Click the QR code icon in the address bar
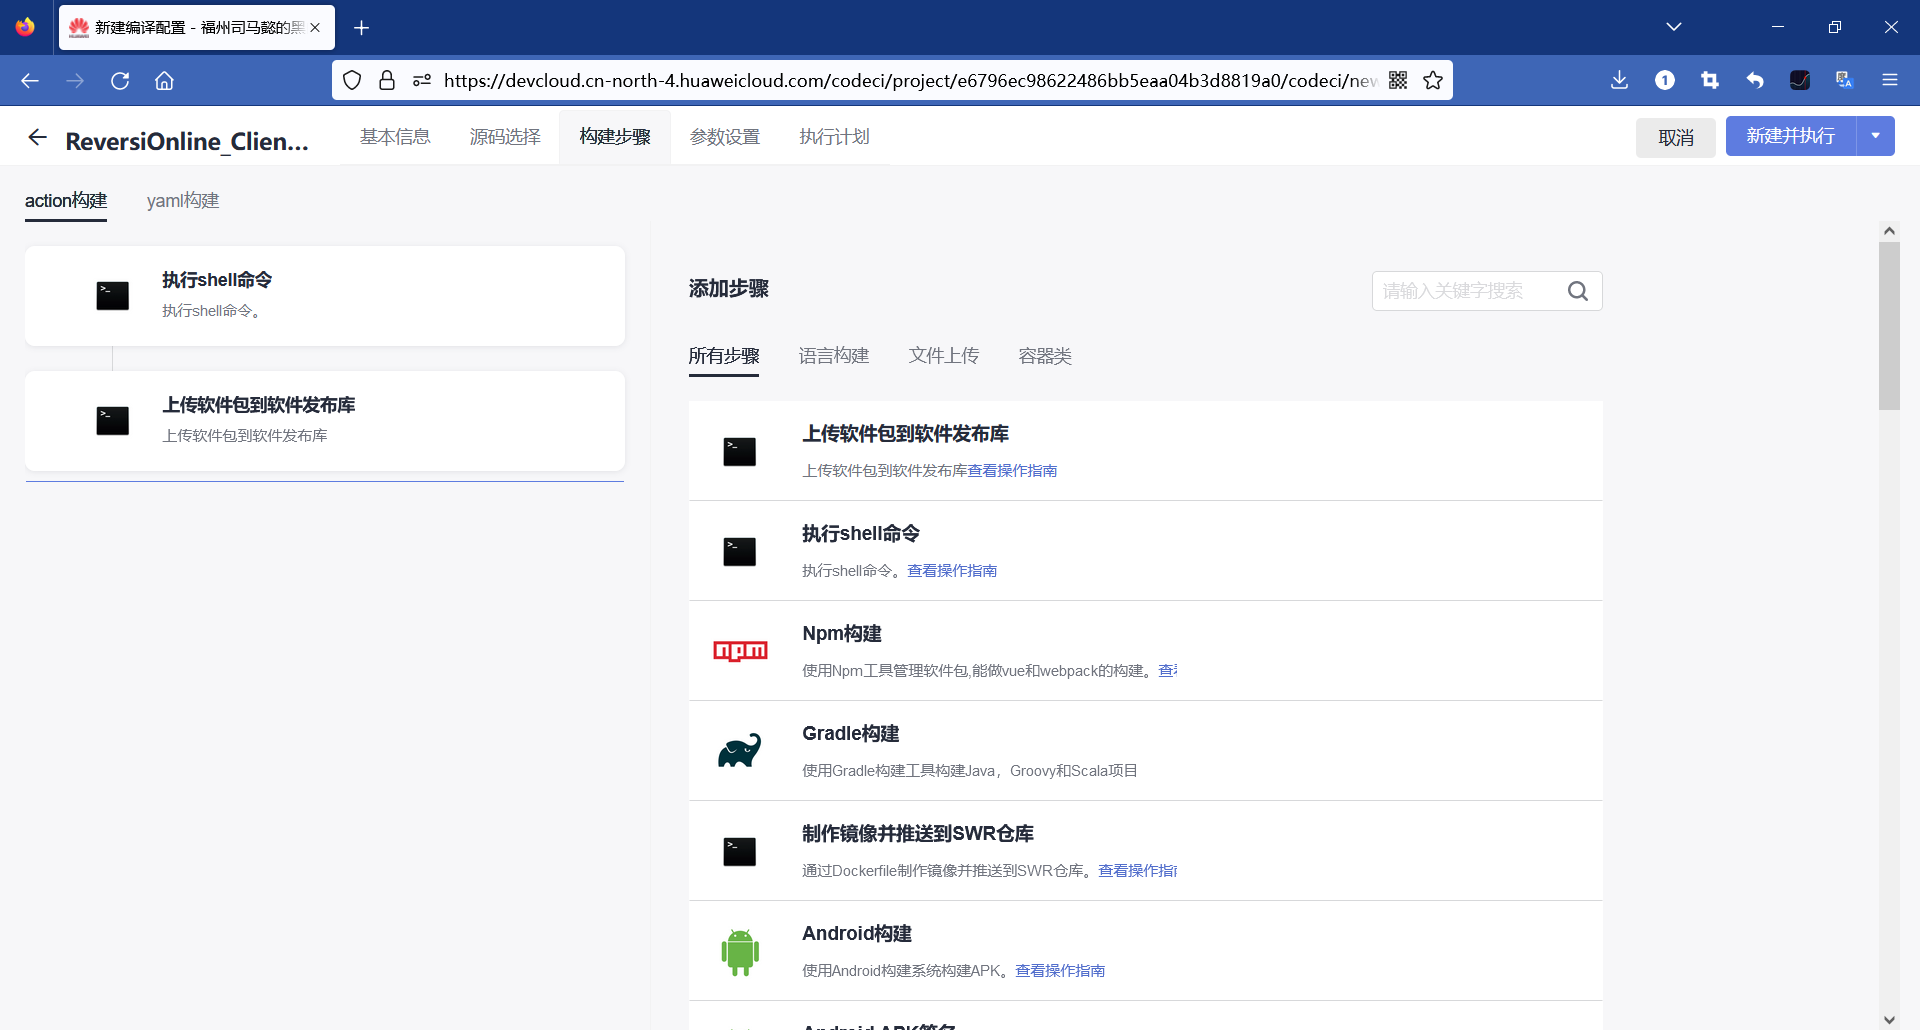 (x=1398, y=80)
